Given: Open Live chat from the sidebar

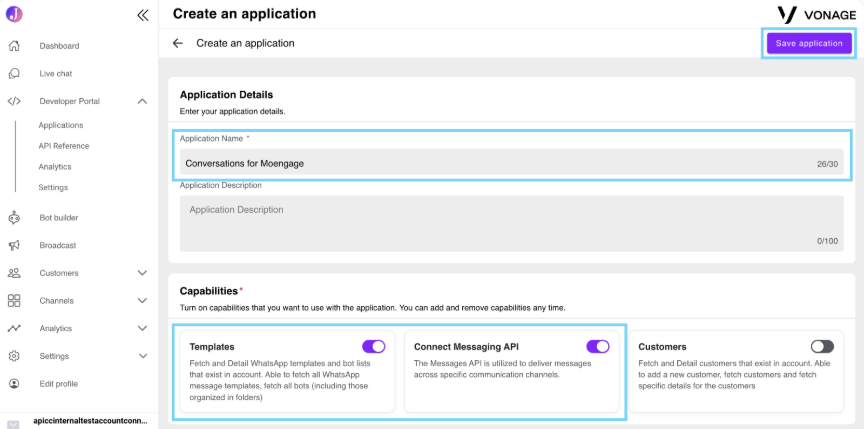Looking at the screenshot, I should pyautogui.click(x=56, y=73).
